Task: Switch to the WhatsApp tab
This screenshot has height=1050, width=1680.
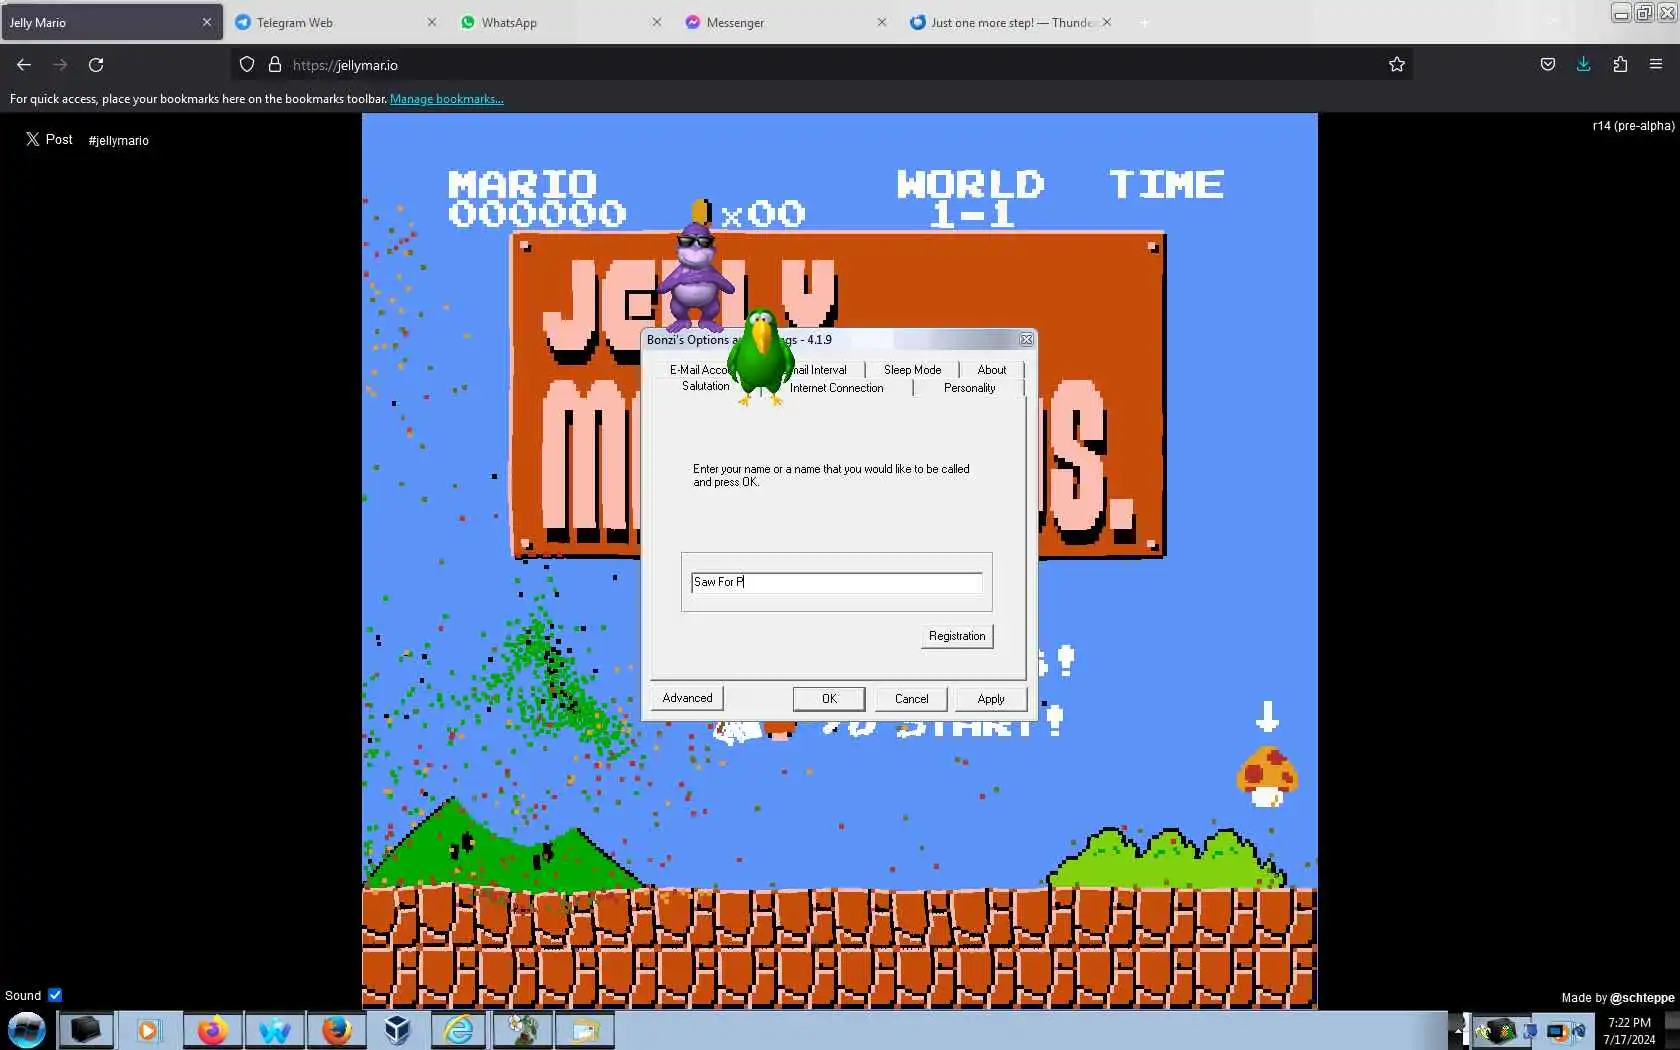Action: (x=561, y=22)
